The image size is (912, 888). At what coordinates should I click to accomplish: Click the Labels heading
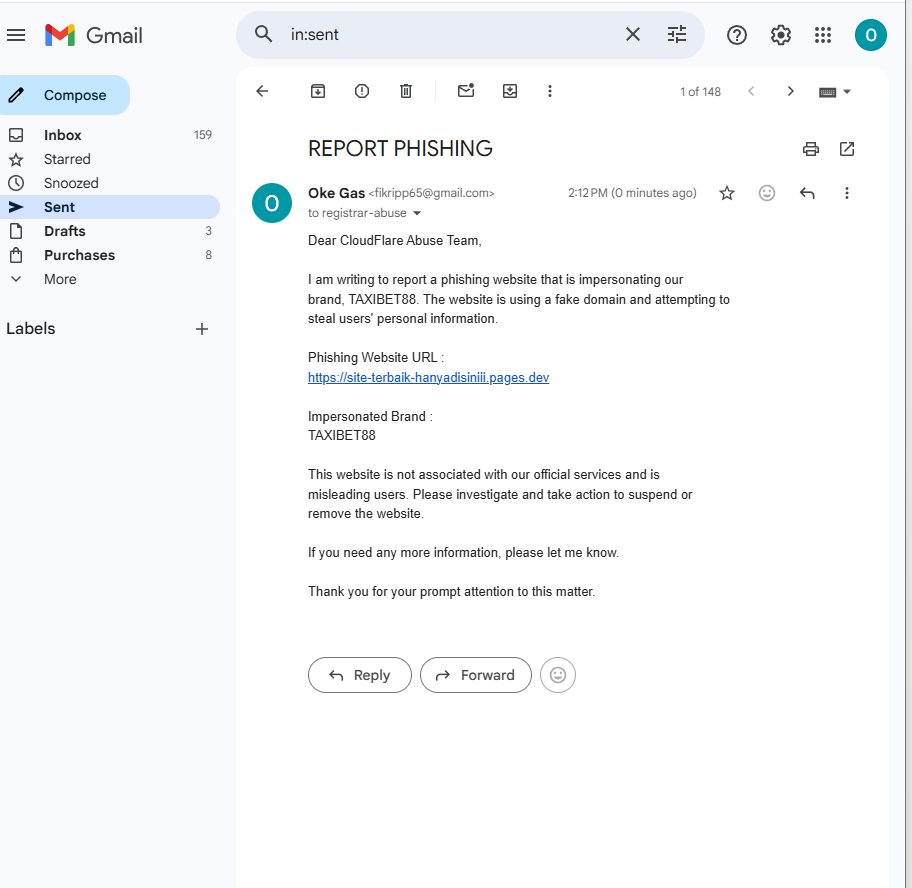31,329
